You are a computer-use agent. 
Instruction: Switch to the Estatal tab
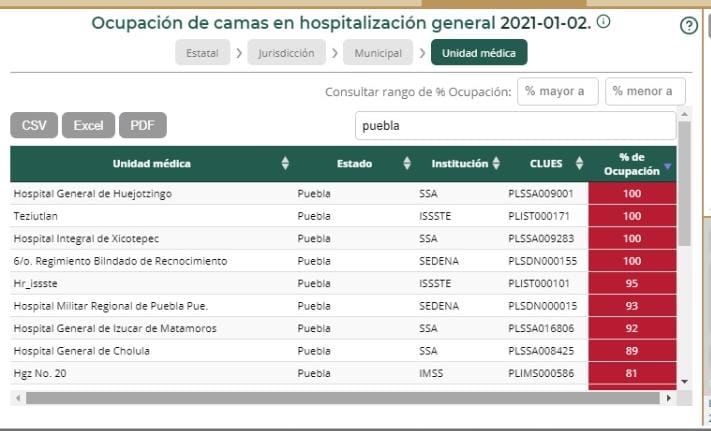203,53
